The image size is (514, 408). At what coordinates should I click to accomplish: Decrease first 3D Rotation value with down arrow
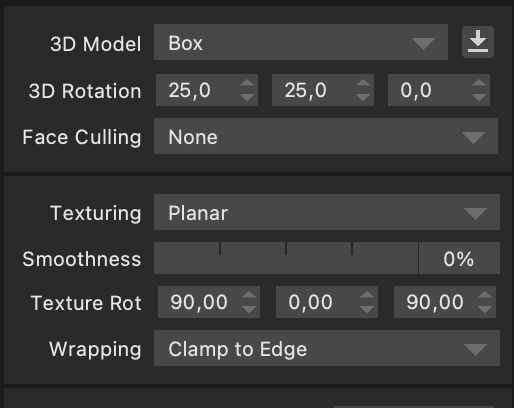(x=247, y=97)
